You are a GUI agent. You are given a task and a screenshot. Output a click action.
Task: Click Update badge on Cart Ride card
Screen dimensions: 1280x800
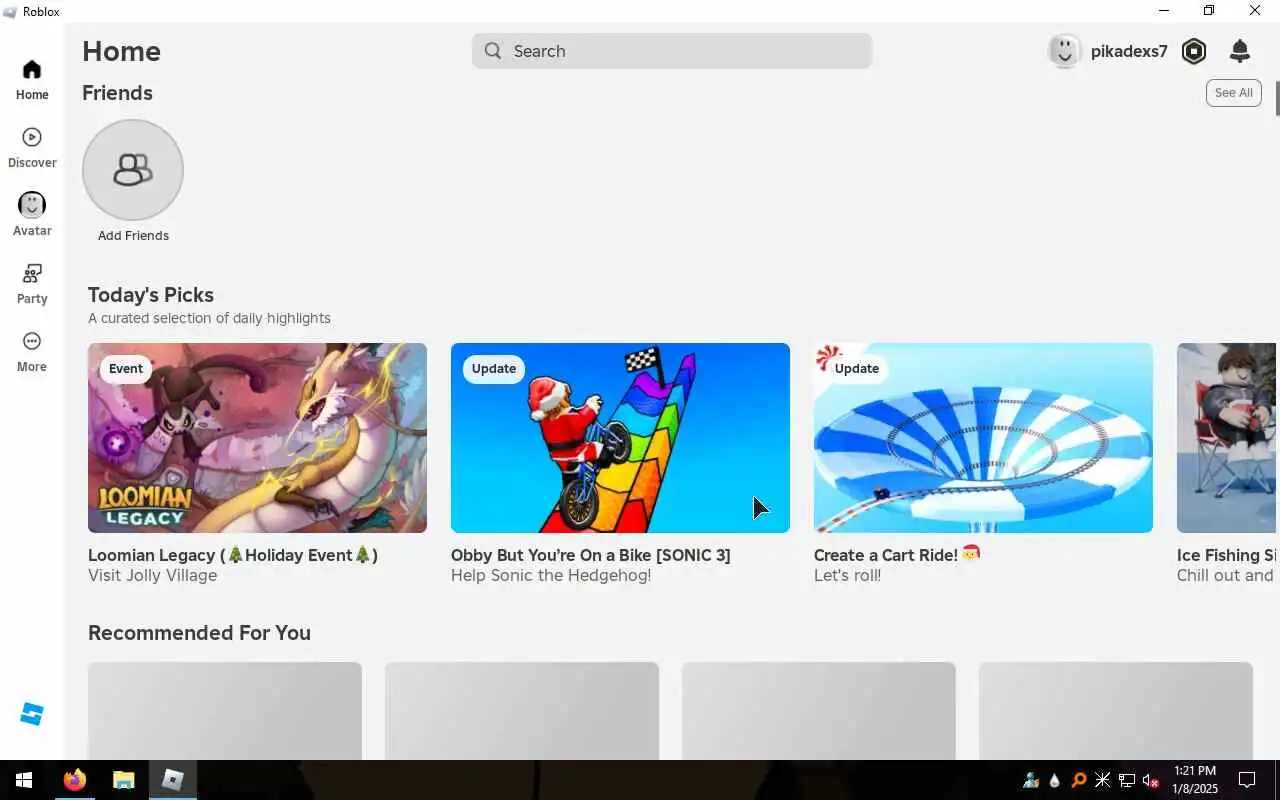tap(857, 369)
